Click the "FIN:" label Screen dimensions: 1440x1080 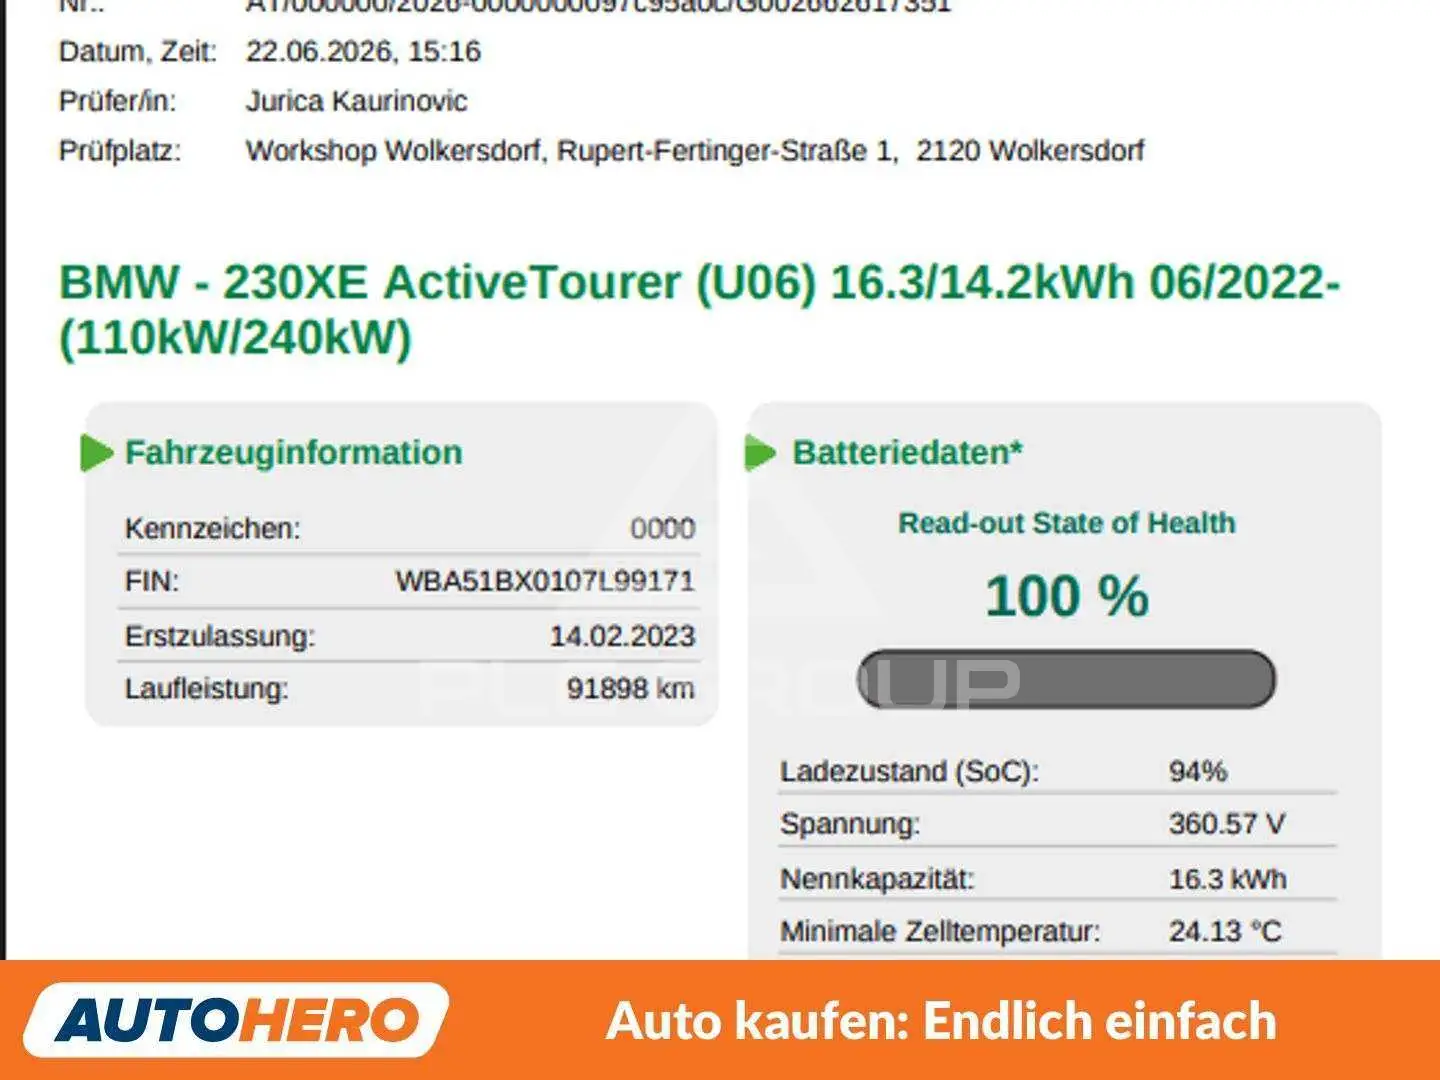[152, 581]
